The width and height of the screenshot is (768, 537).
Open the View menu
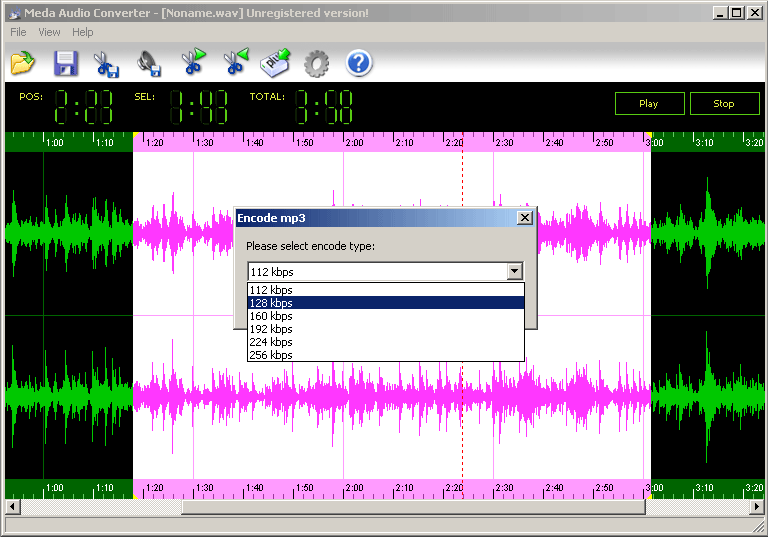49,32
